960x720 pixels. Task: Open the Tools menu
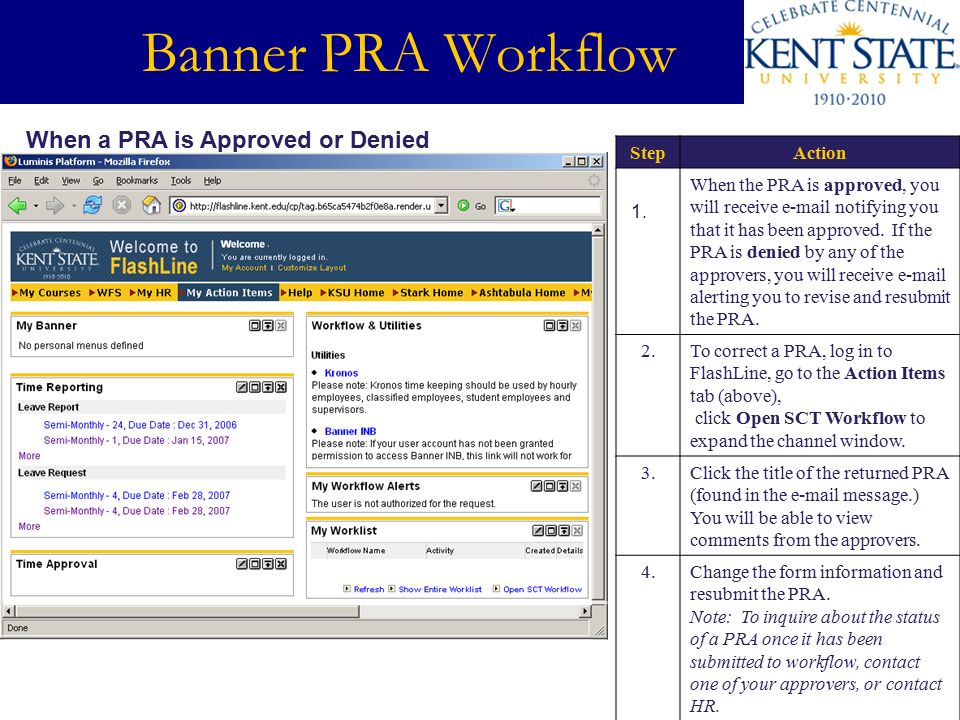point(181,181)
